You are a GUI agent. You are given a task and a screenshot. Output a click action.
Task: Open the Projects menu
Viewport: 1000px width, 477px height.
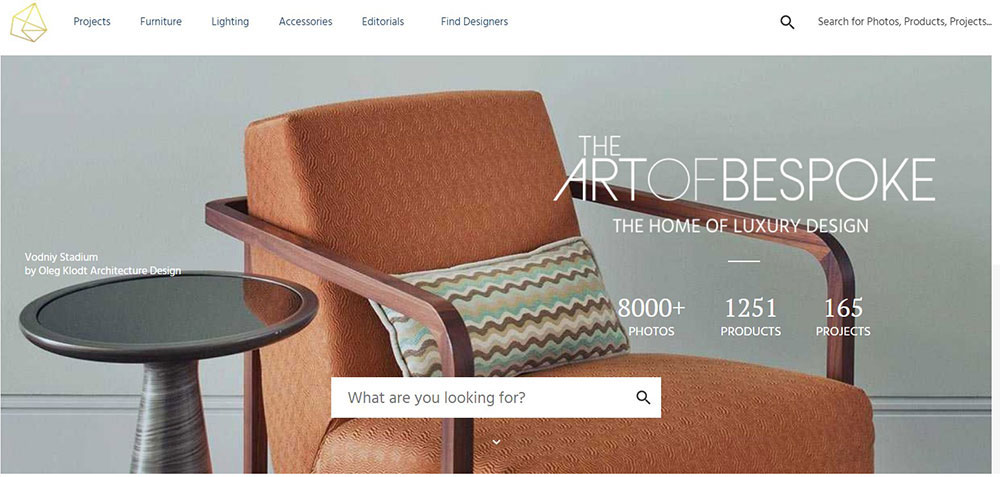point(92,22)
